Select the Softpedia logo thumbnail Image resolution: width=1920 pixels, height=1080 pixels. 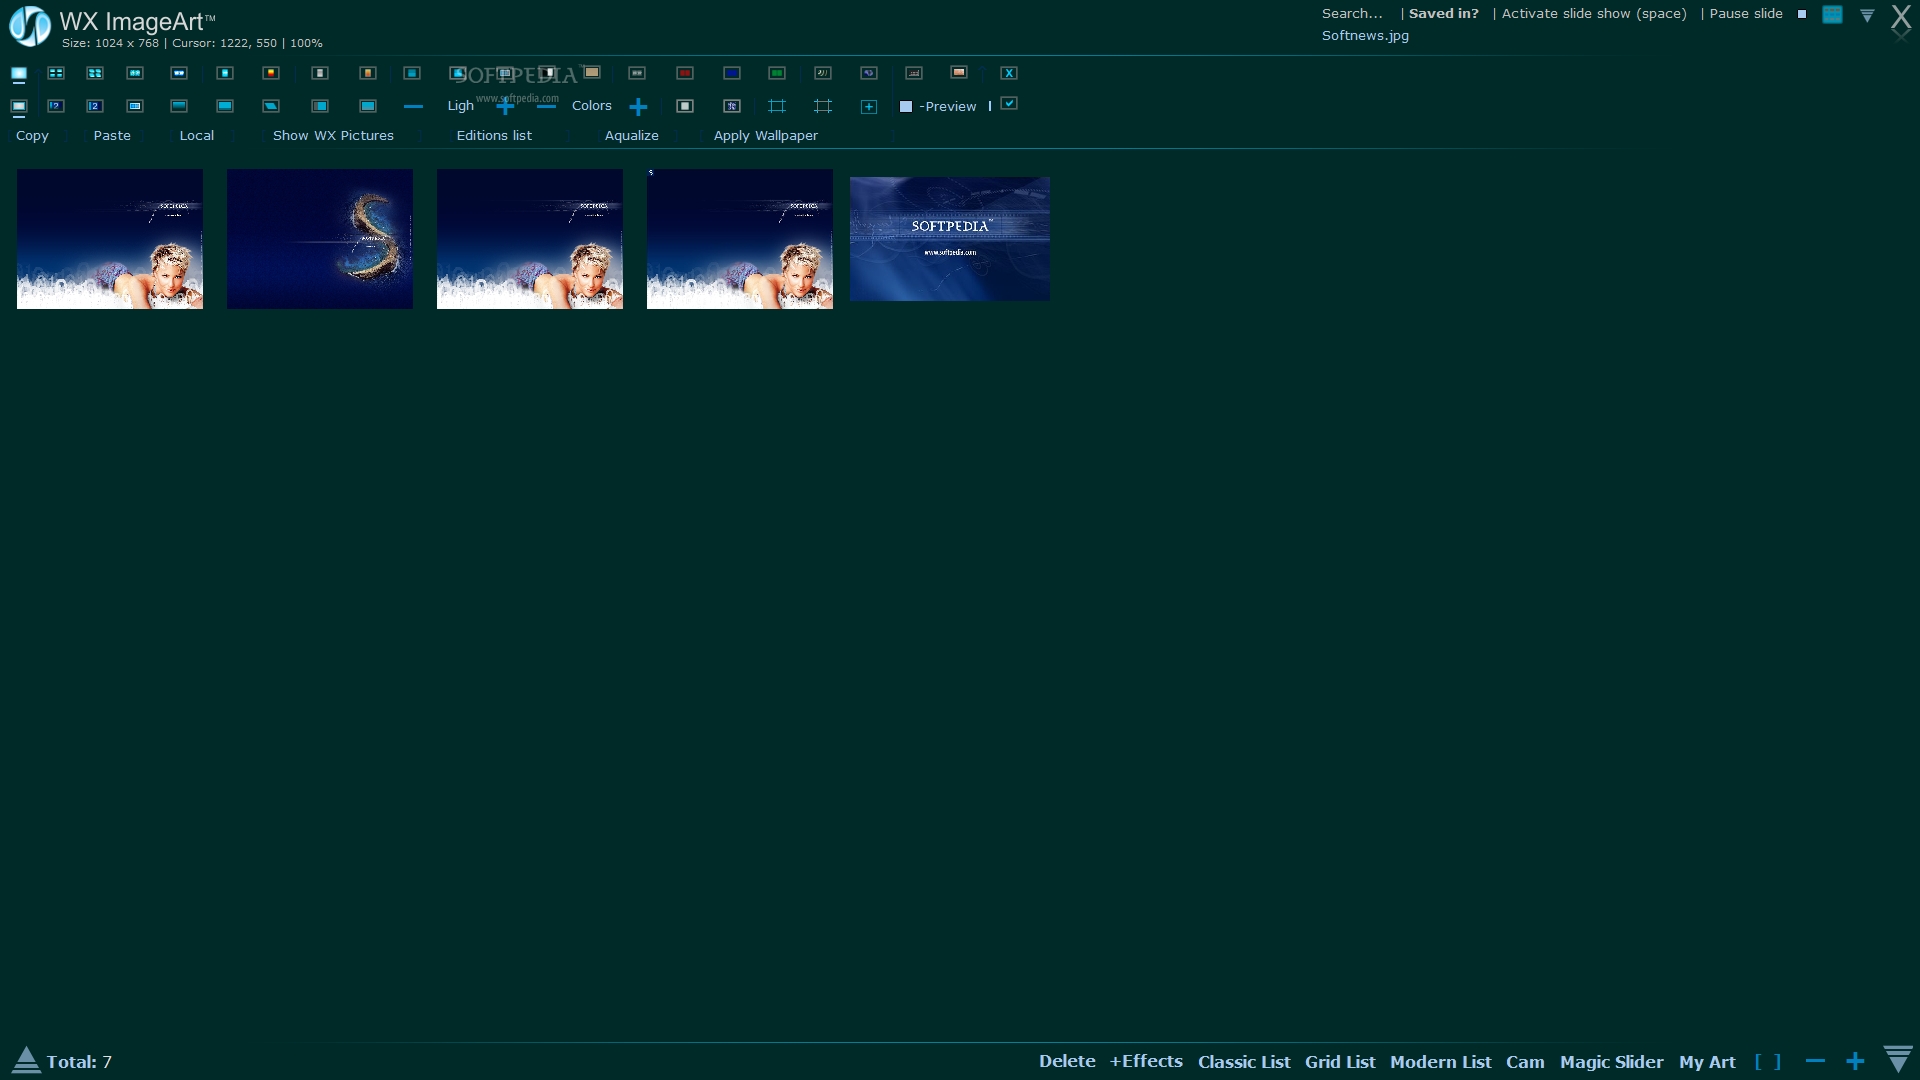click(x=950, y=239)
